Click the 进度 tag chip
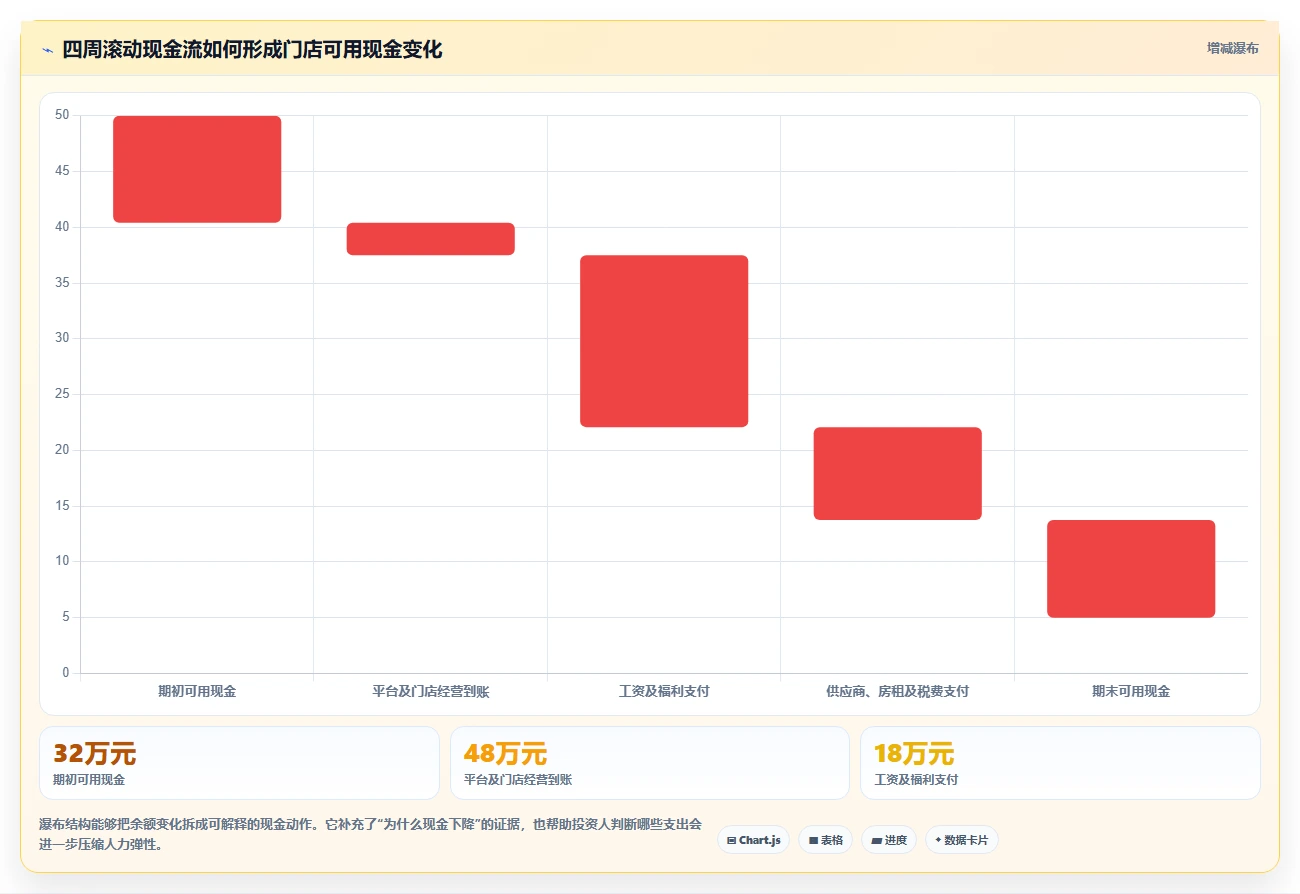This screenshot has width=1300, height=894. (888, 840)
